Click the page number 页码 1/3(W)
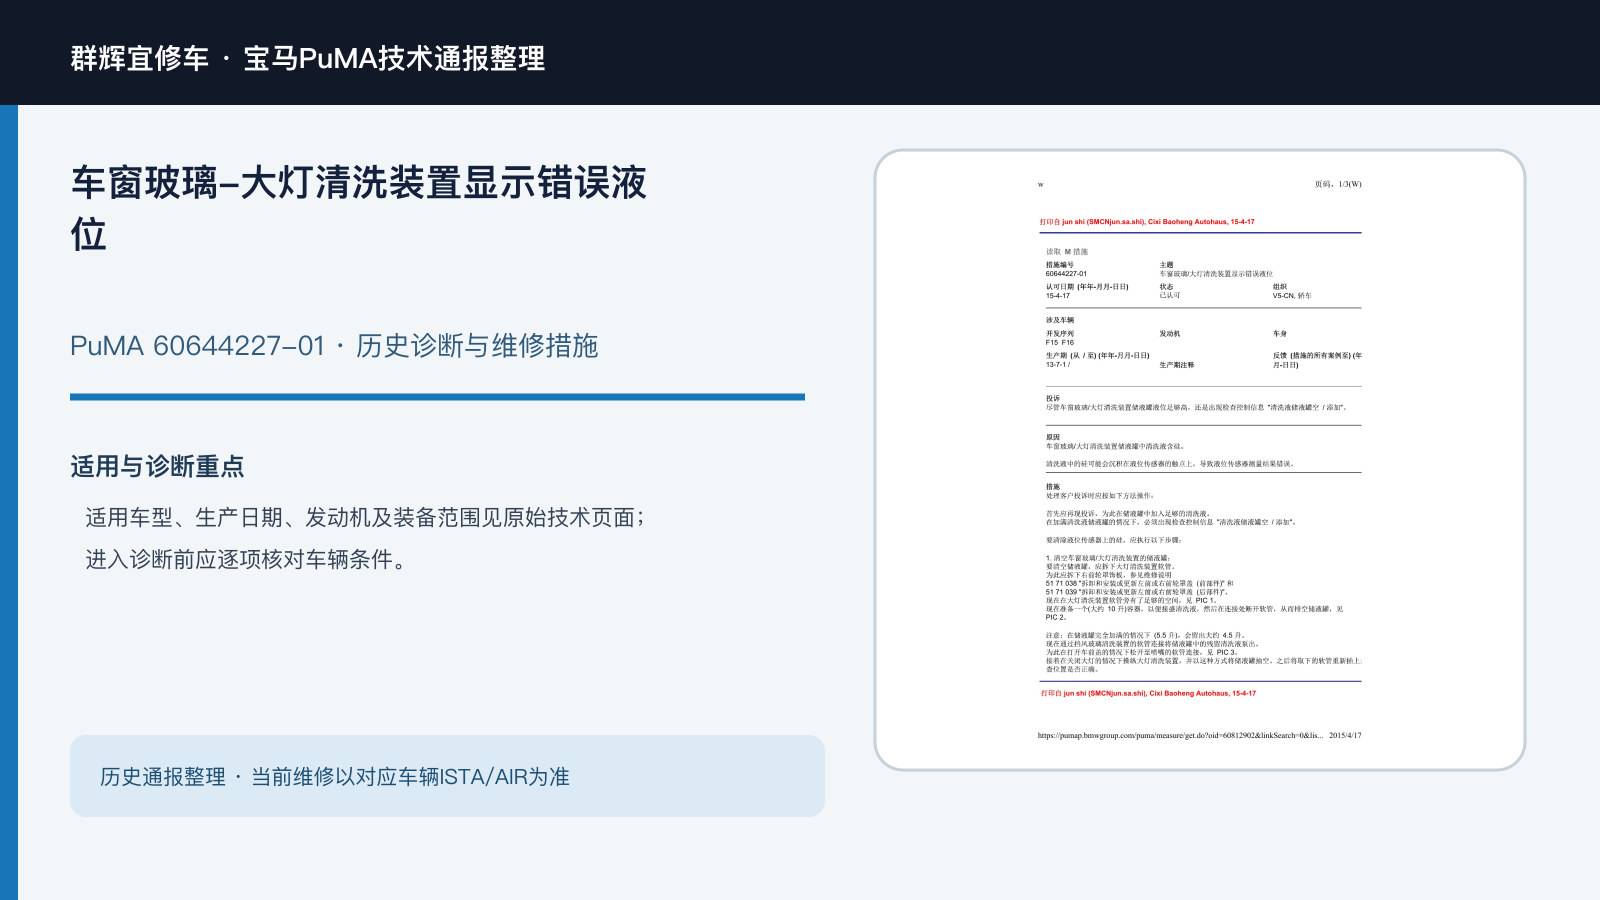 pyautogui.click(x=1338, y=184)
